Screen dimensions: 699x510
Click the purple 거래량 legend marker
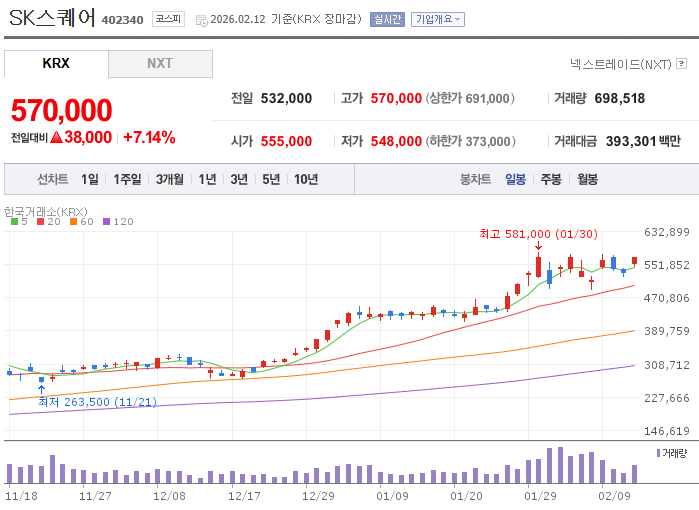point(658,453)
